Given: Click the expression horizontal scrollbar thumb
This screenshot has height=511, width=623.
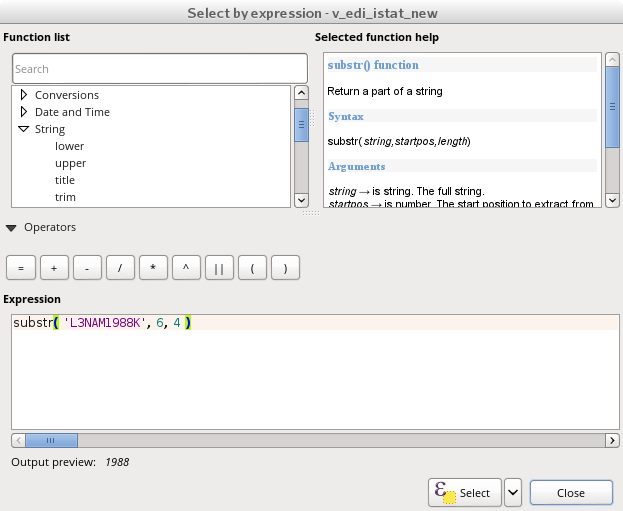Looking at the screenshot, I should point(51,440).
